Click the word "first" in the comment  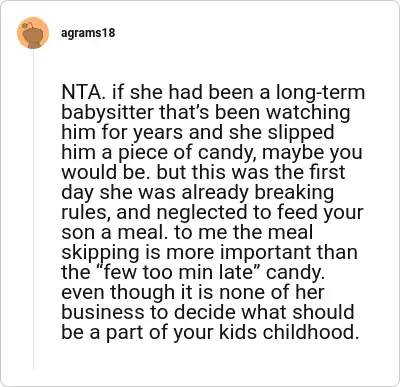point(322,172)
